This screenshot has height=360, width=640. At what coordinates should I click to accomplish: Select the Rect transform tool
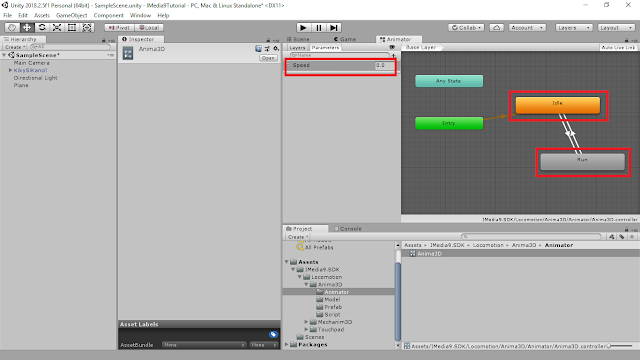(x=72, y=27)
